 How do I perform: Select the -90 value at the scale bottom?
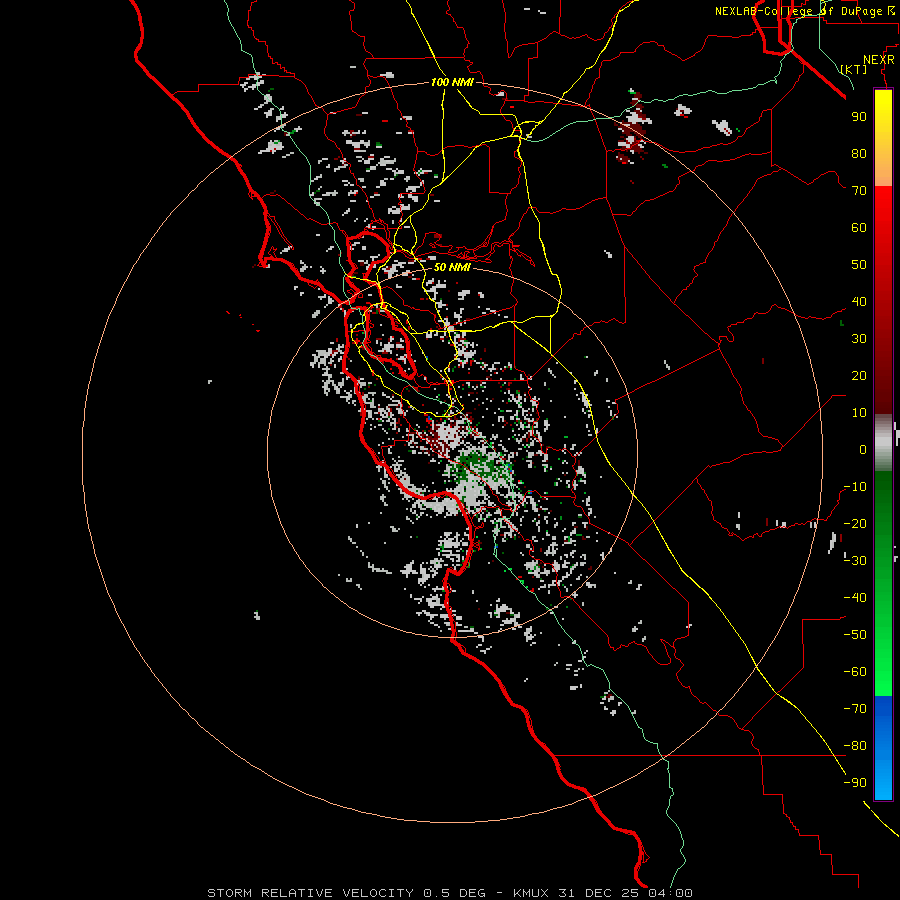point(855,782)
